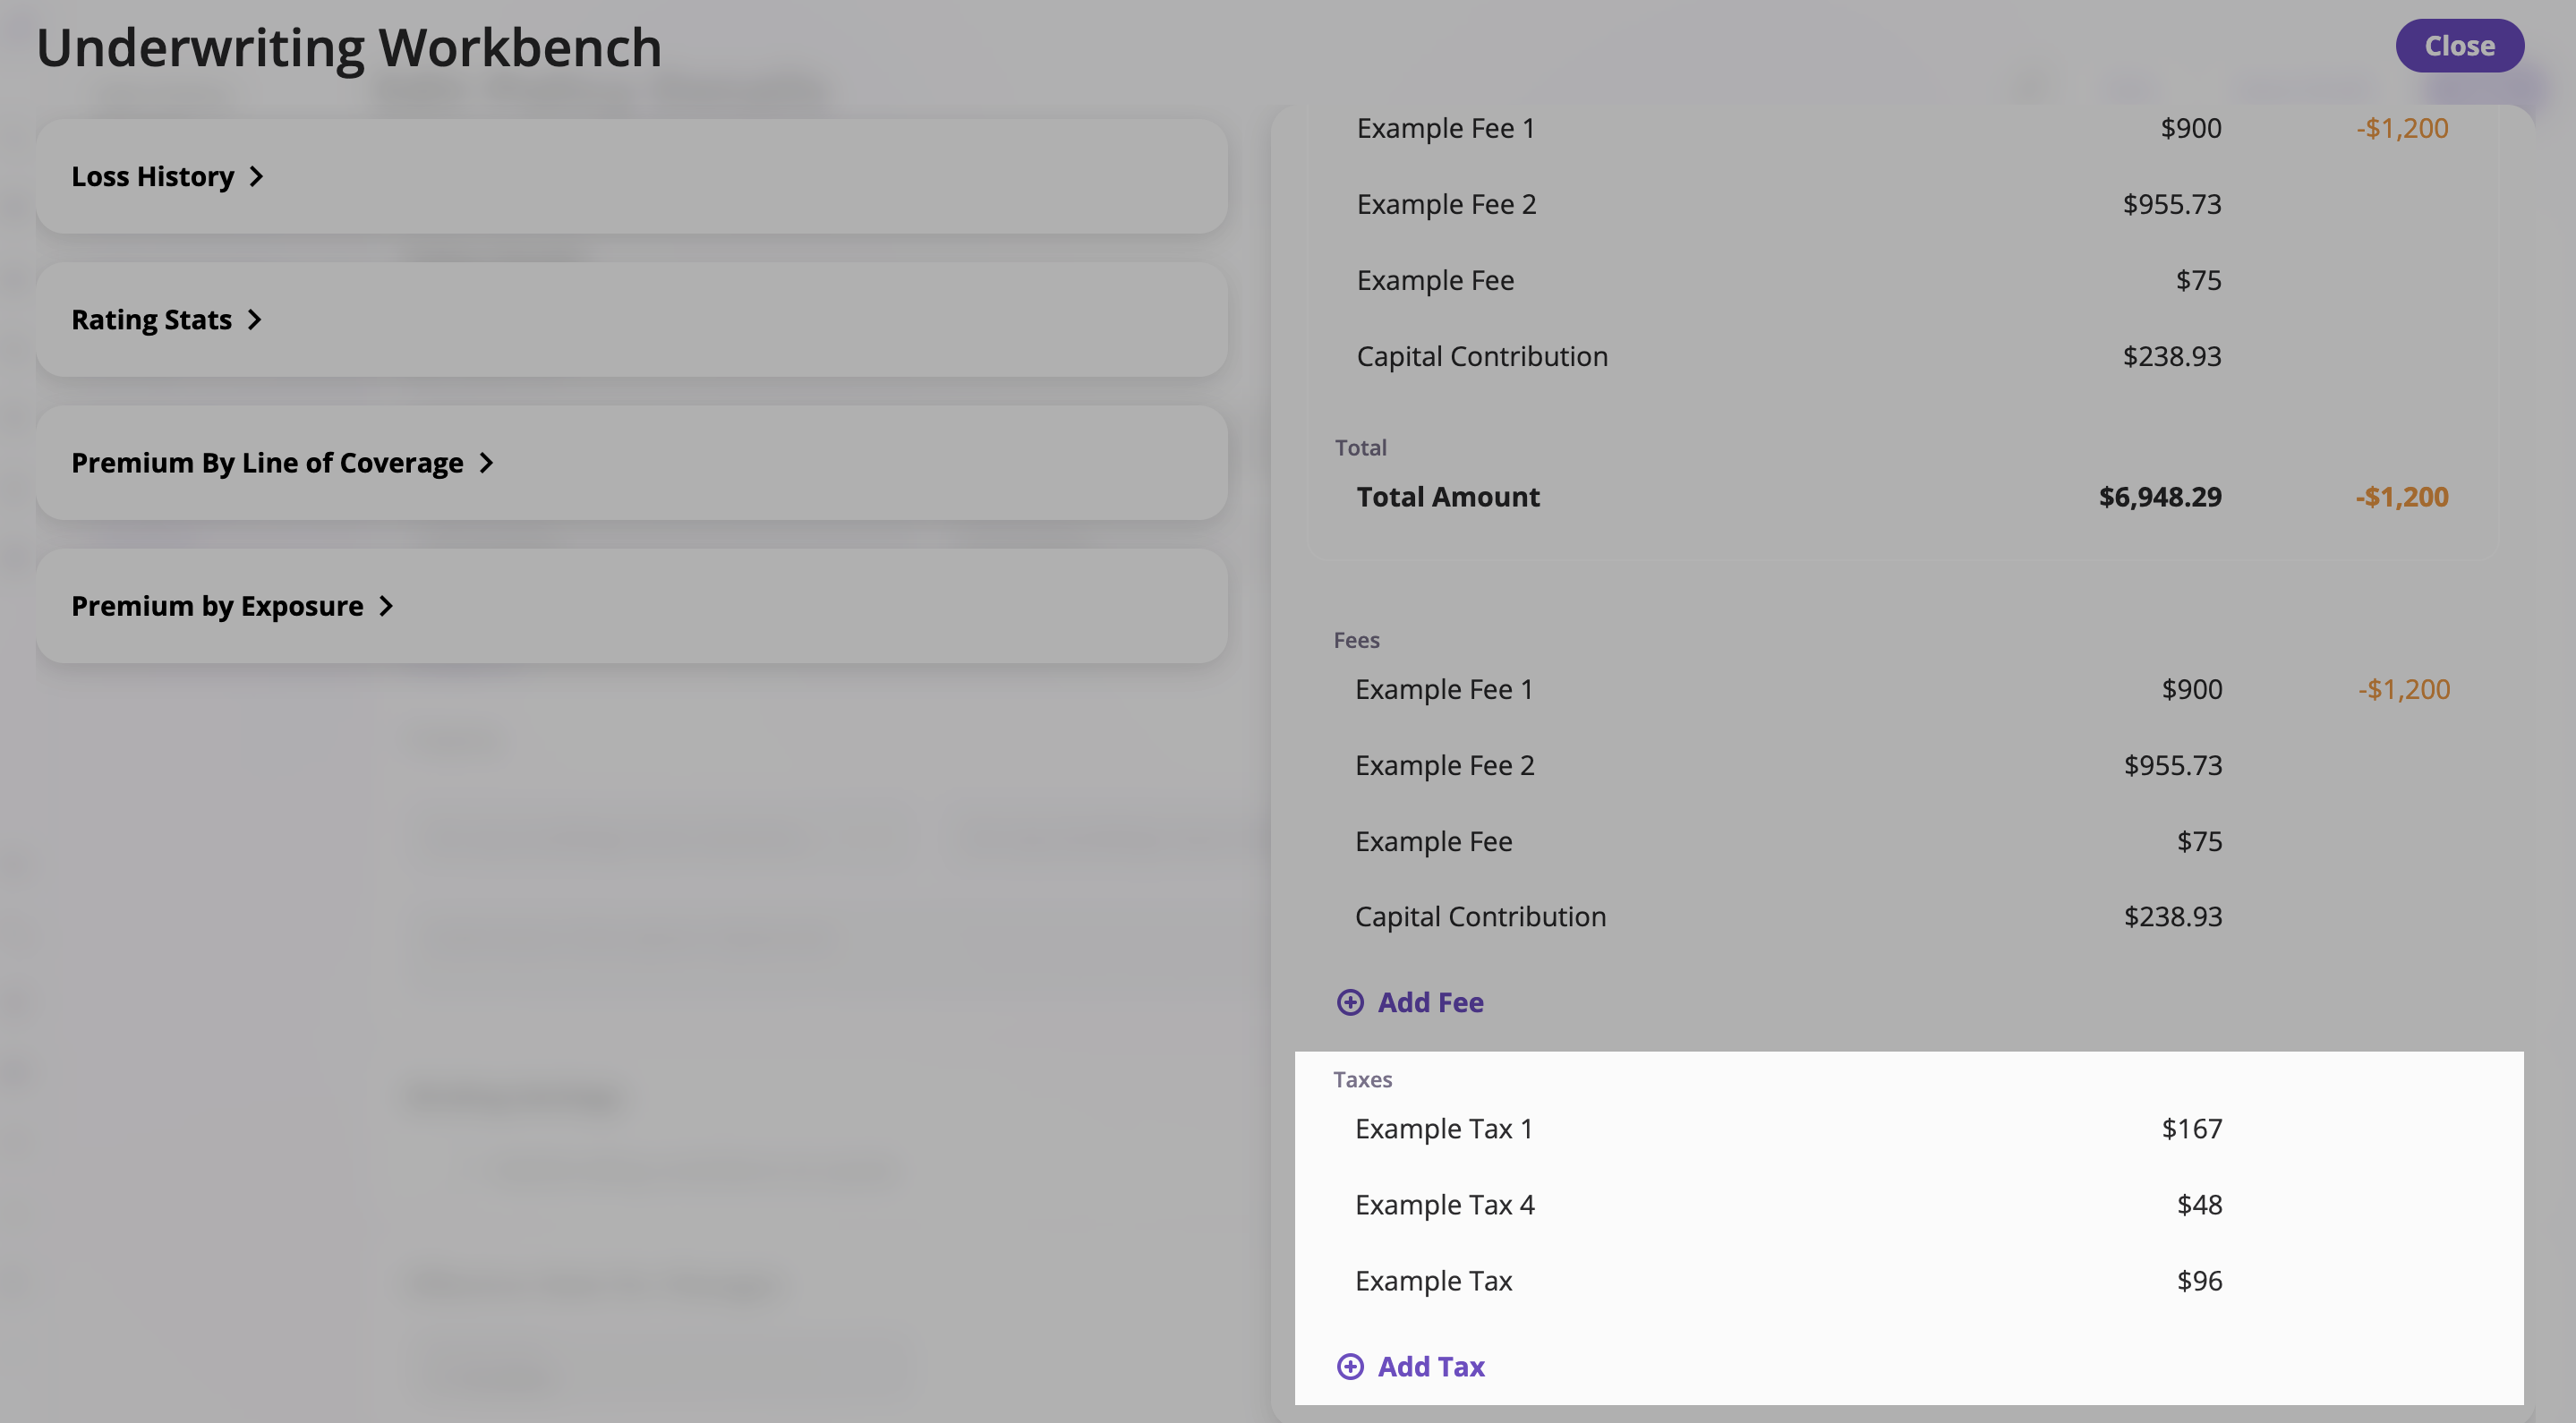
Task: Expand Rating Stats chevron
Action: pos(254,320)
